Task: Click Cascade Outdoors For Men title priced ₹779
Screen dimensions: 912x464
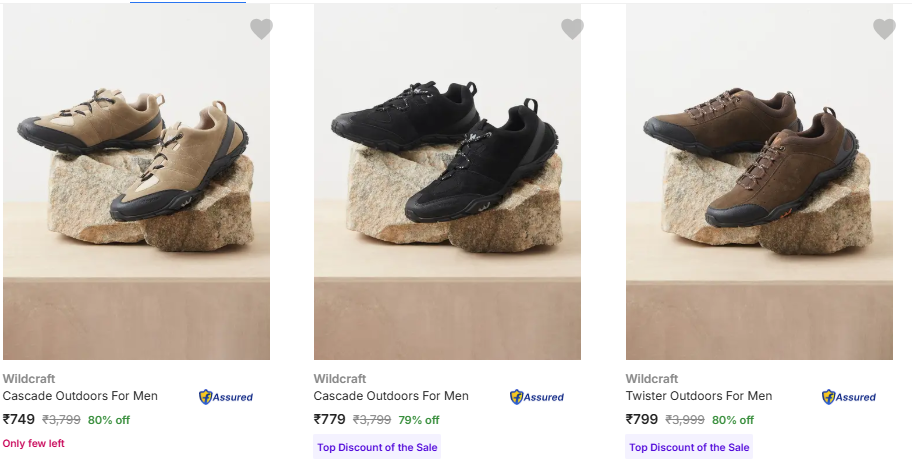Action: pyautogui.click(x=391, y=396)
